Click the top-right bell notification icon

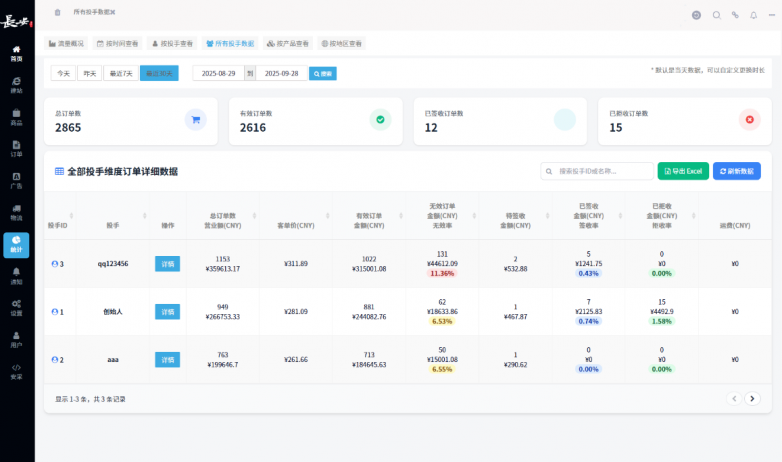click(x=754, y=15)
